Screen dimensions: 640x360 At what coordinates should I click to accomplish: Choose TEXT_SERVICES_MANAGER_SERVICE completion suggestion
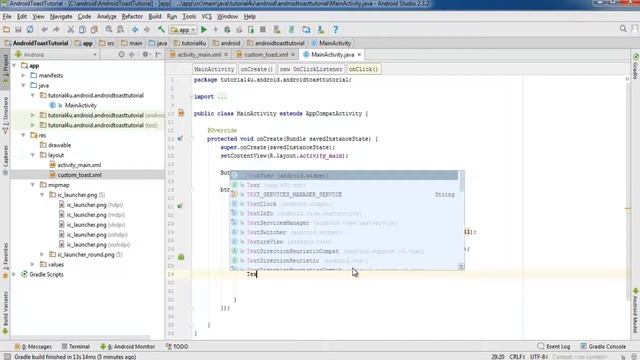tap(344, 194)
